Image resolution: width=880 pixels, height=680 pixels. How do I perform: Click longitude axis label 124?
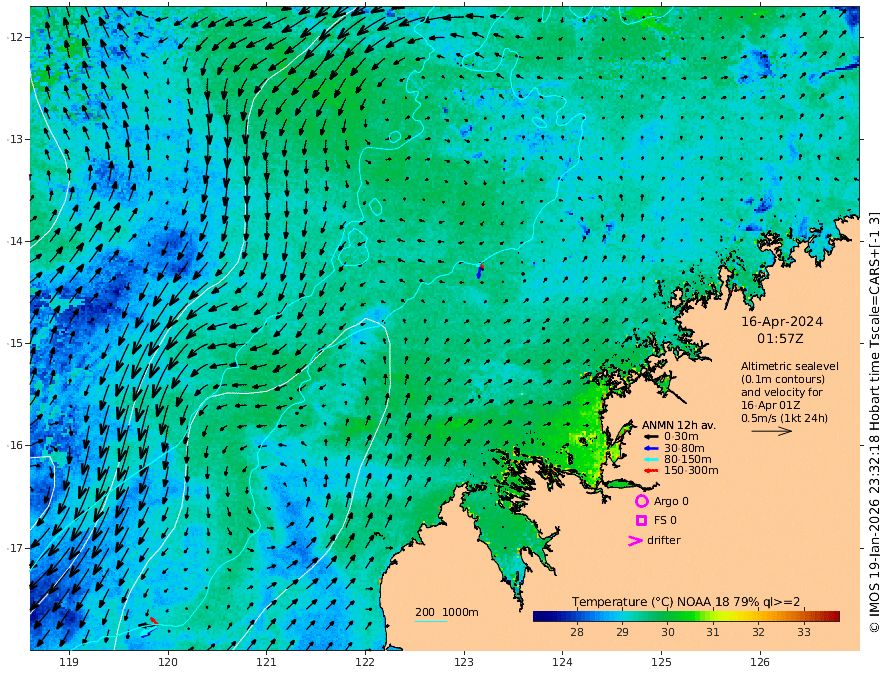pos(563,663)
